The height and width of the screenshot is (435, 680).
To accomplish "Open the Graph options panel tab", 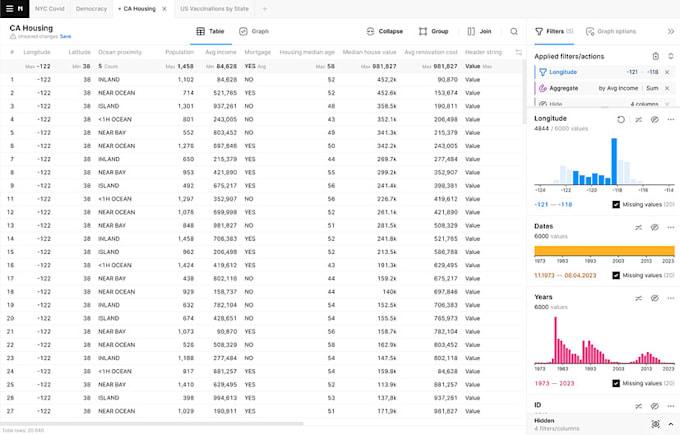I will pyautogui.click(x=611, y=31).
